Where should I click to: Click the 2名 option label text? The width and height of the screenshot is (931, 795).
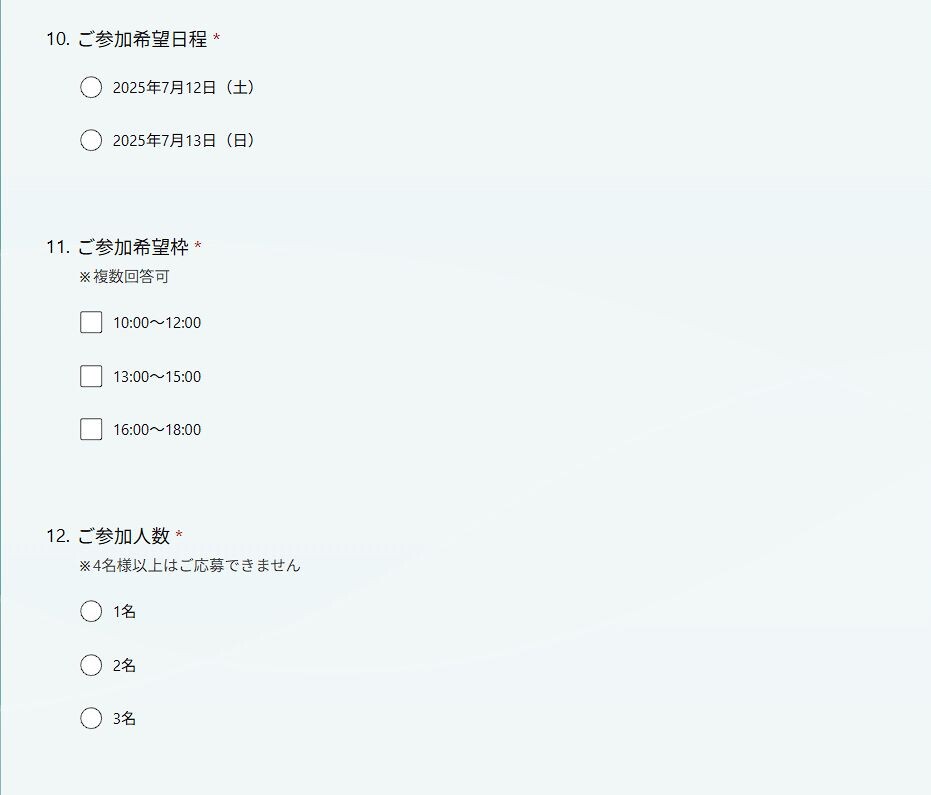click(x=124, y=665)
